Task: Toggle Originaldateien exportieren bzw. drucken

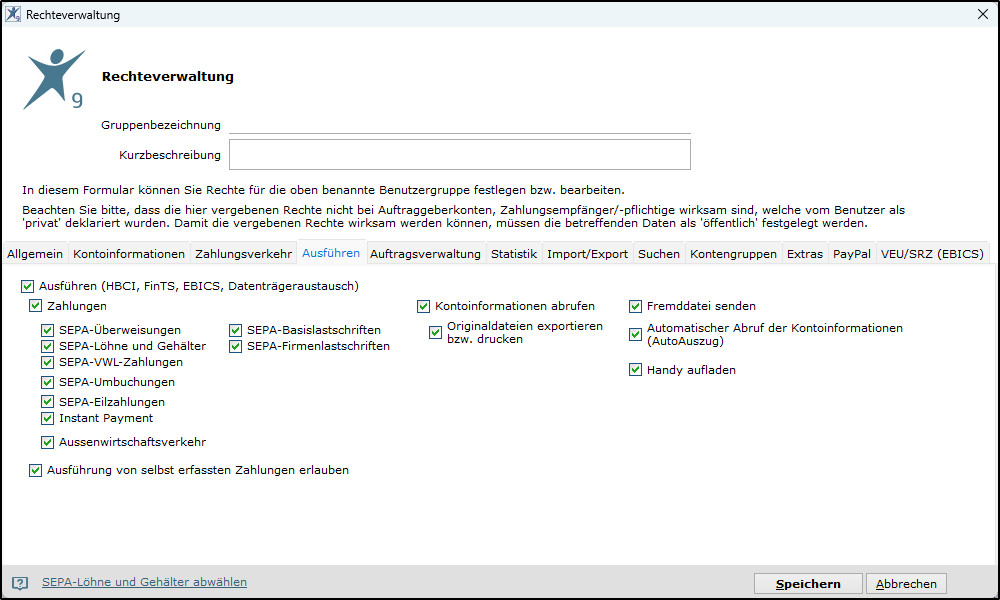Action: coord(436,332)
